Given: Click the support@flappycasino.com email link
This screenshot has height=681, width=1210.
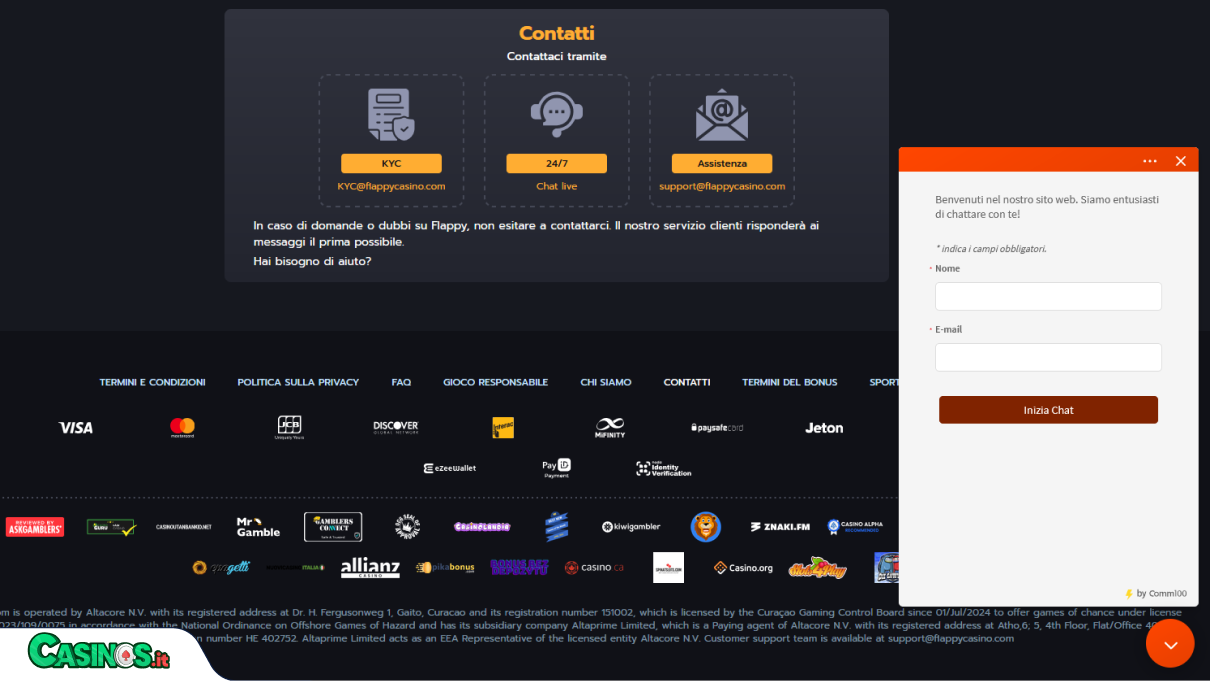Looking at the screenshot, I should 722,186.
